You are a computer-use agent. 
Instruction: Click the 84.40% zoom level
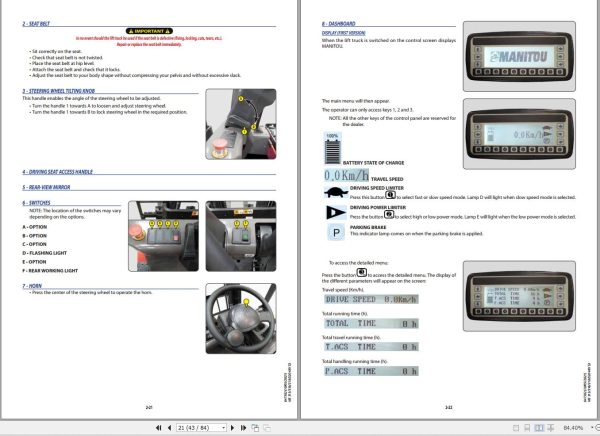pyautogui.click(x=573, y=428)
